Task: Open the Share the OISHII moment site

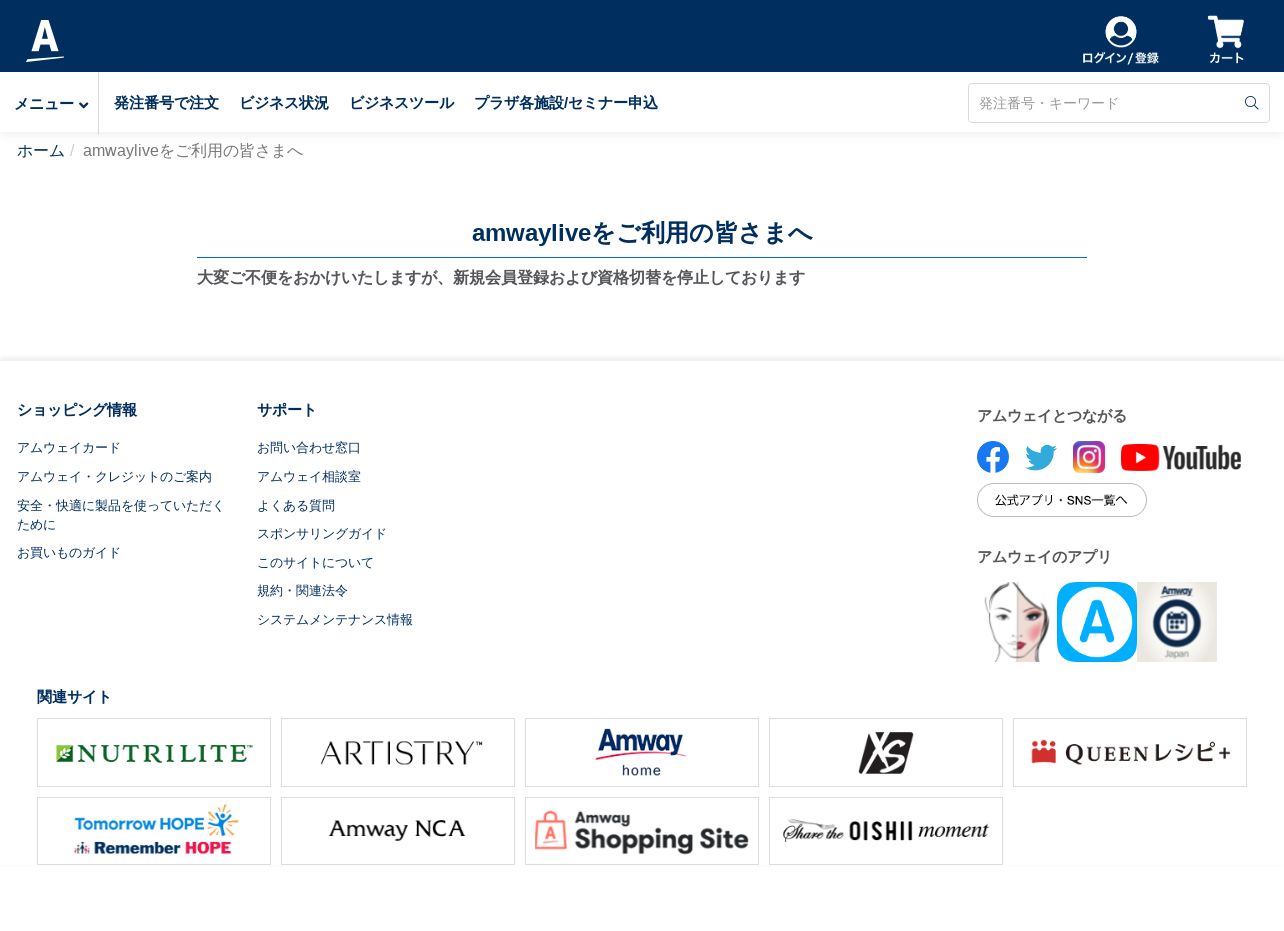Action: (x=886, y=831)
